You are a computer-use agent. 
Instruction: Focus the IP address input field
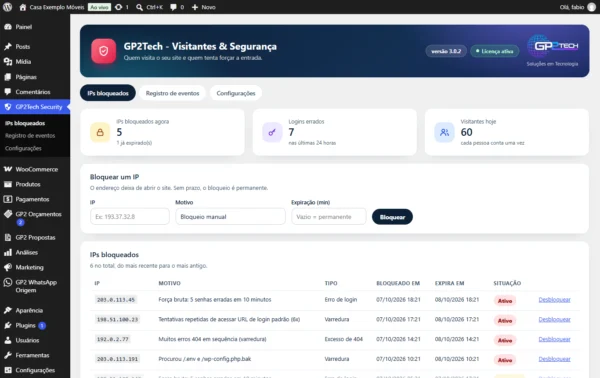click(130, 217)
